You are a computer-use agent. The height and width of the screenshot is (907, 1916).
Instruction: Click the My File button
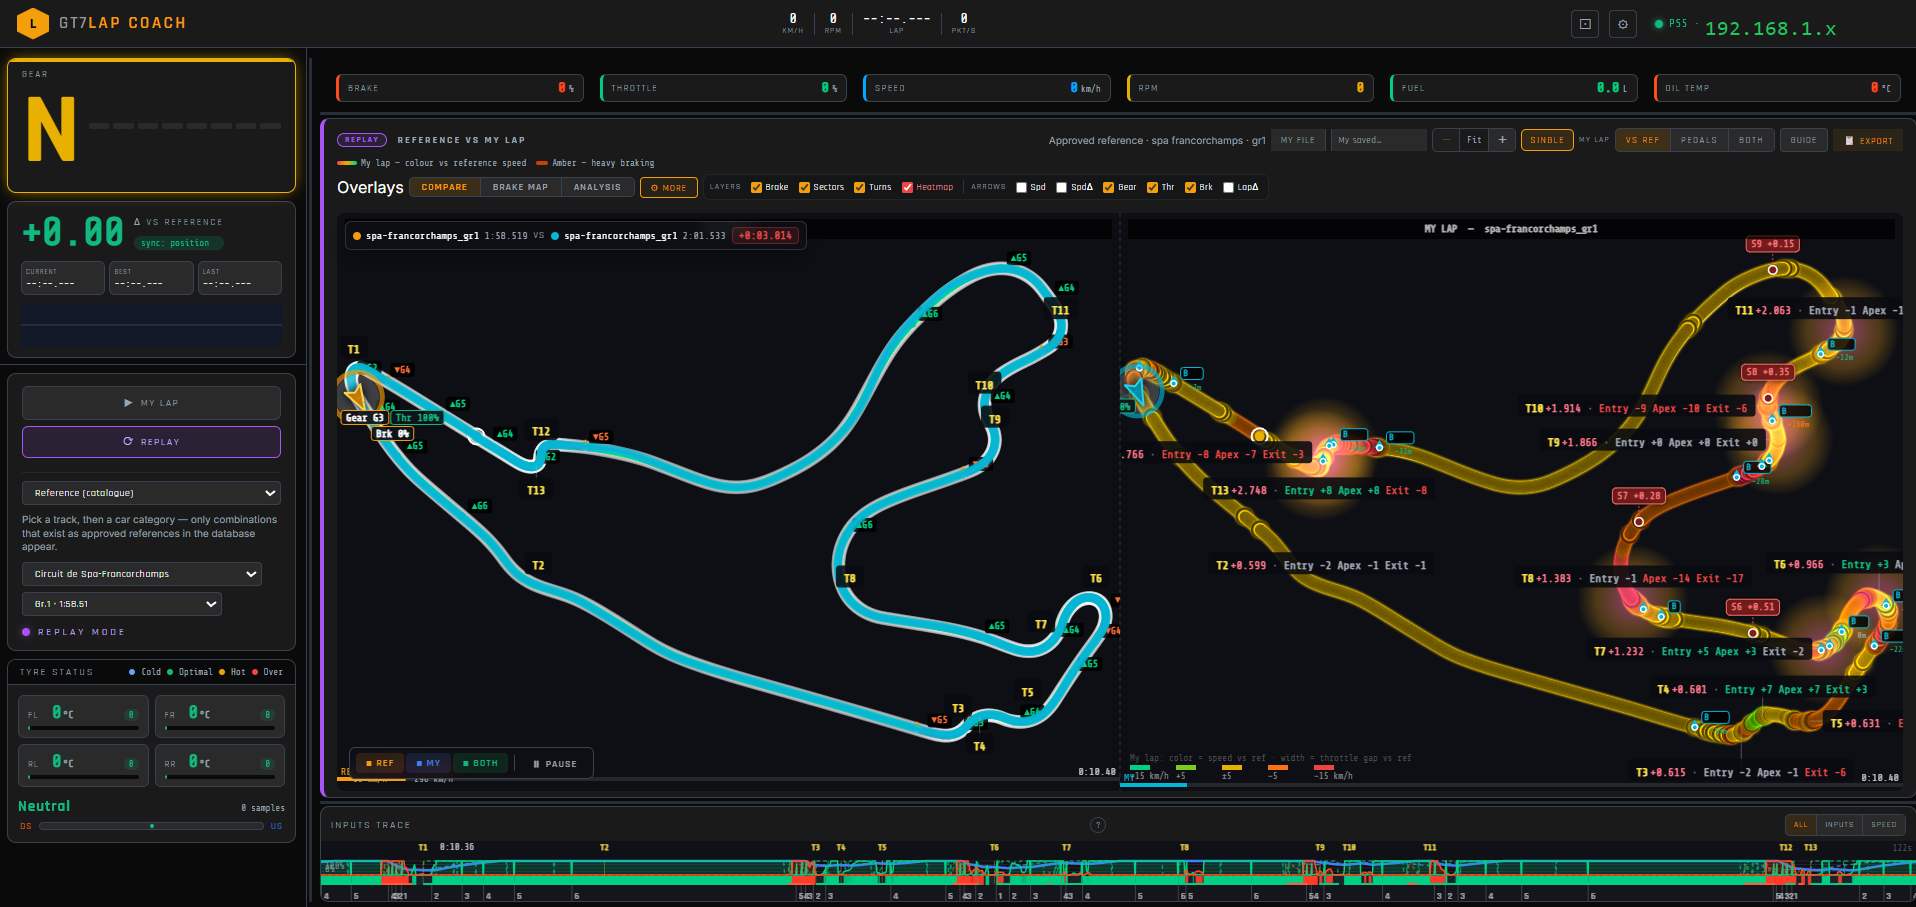coord(1298,140)
